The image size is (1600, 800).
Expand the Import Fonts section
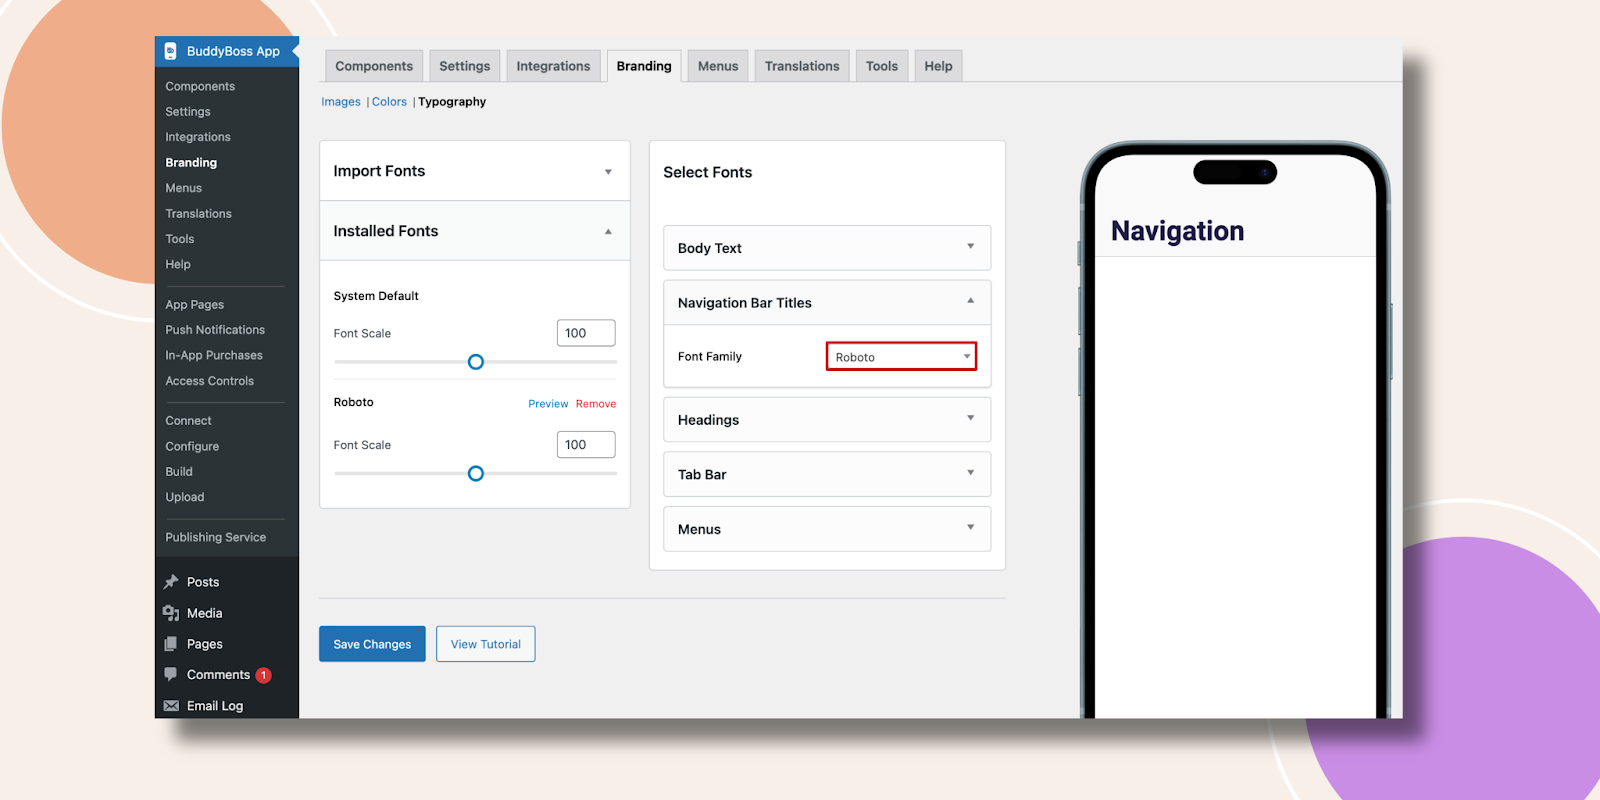click(x=475, y=171)
